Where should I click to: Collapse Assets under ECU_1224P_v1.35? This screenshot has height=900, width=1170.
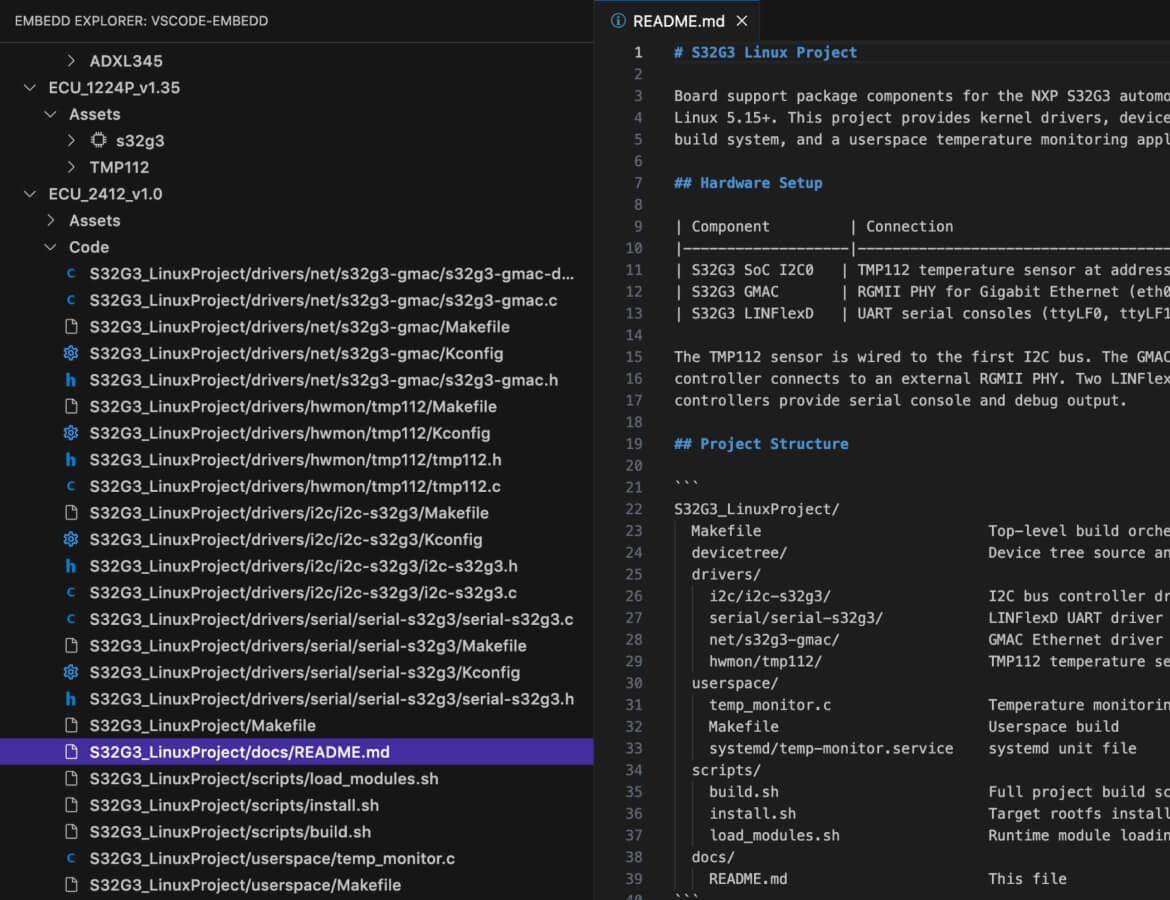pos(50,114)
